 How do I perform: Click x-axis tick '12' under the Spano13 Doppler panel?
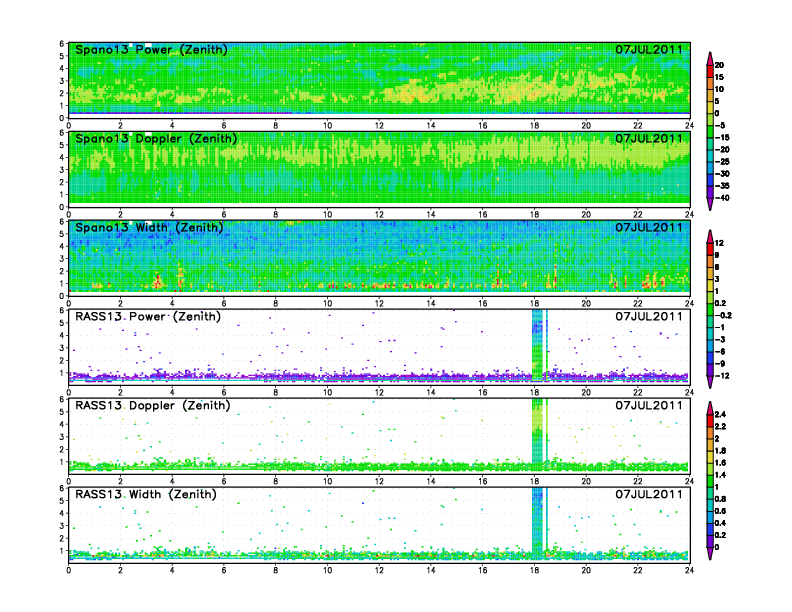379,214
